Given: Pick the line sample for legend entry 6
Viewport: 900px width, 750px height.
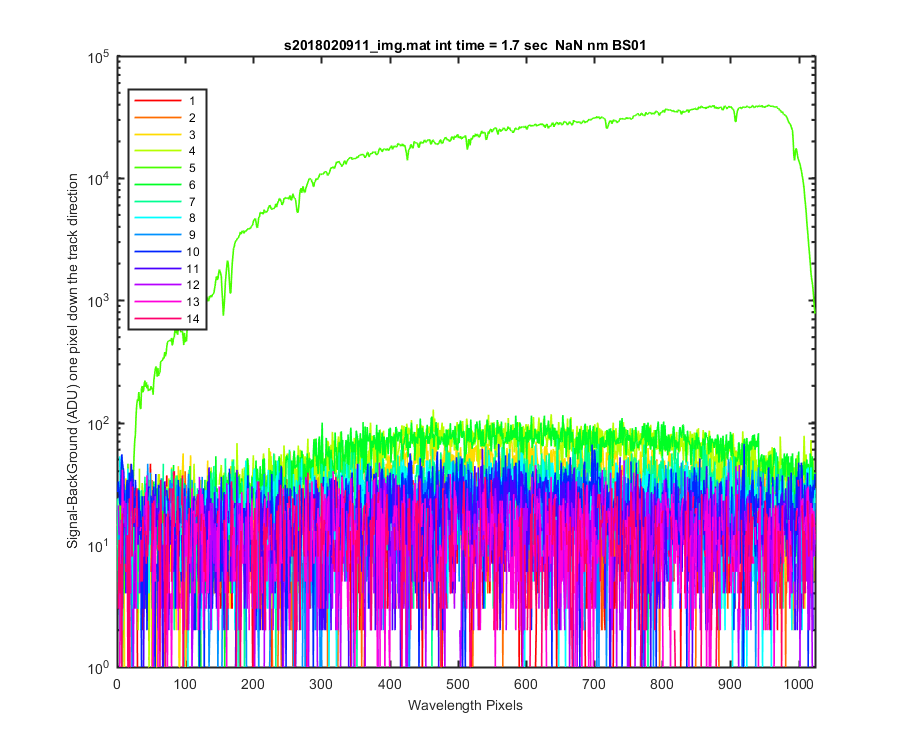Looking at the screenshot, I should coord(158,185).
